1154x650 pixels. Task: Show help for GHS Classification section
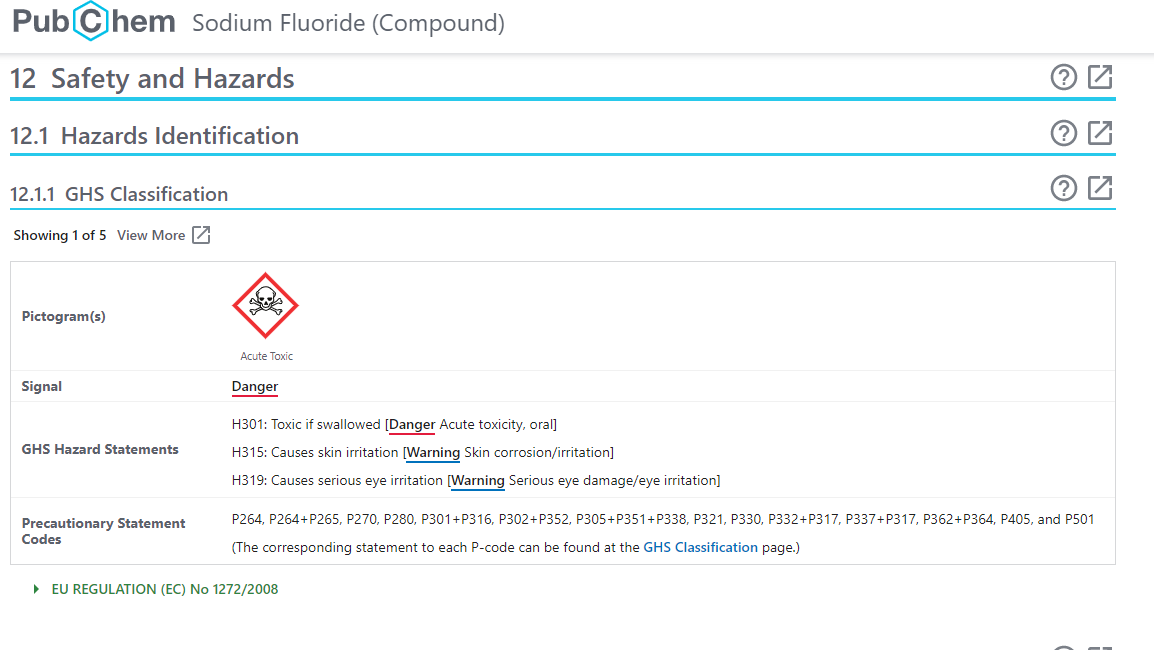pos(1064,188)
